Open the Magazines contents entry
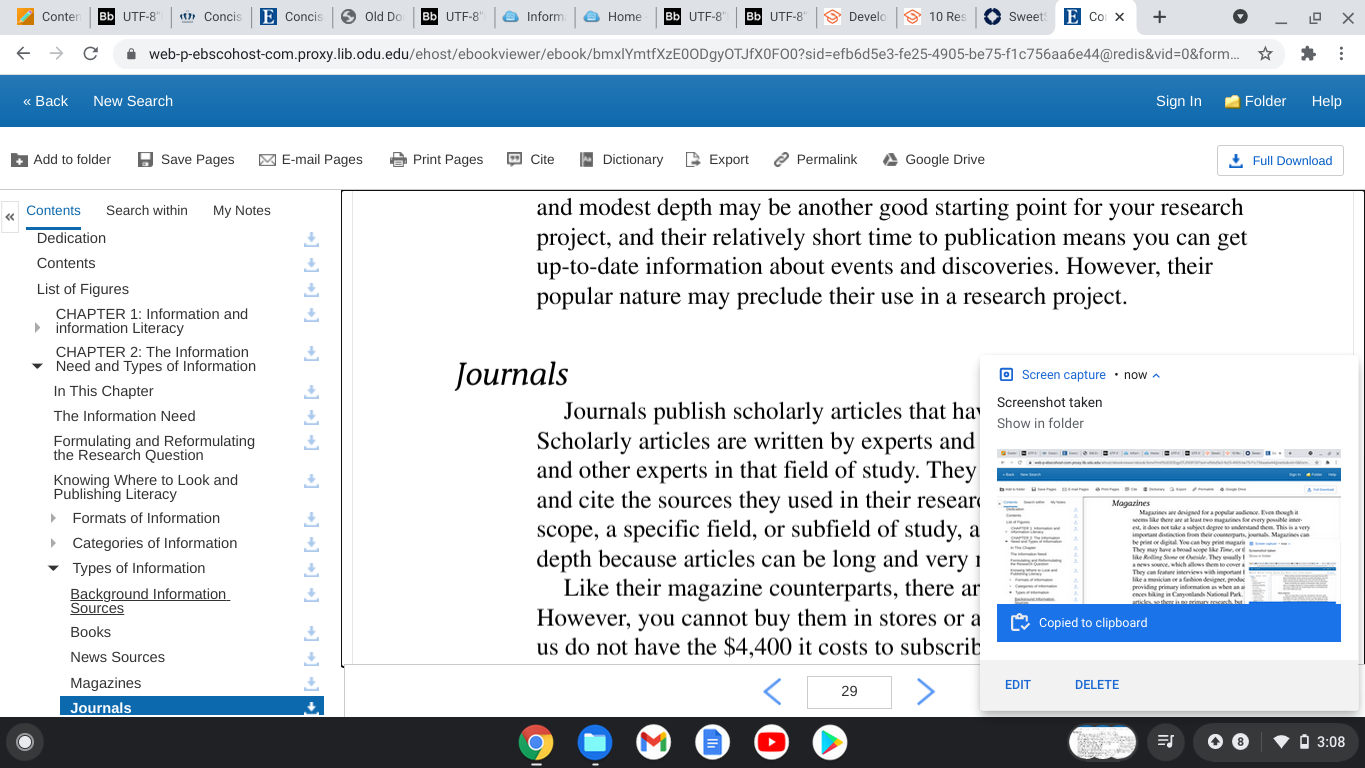Viewport: 1365px width, 768px height. (106, 683)
